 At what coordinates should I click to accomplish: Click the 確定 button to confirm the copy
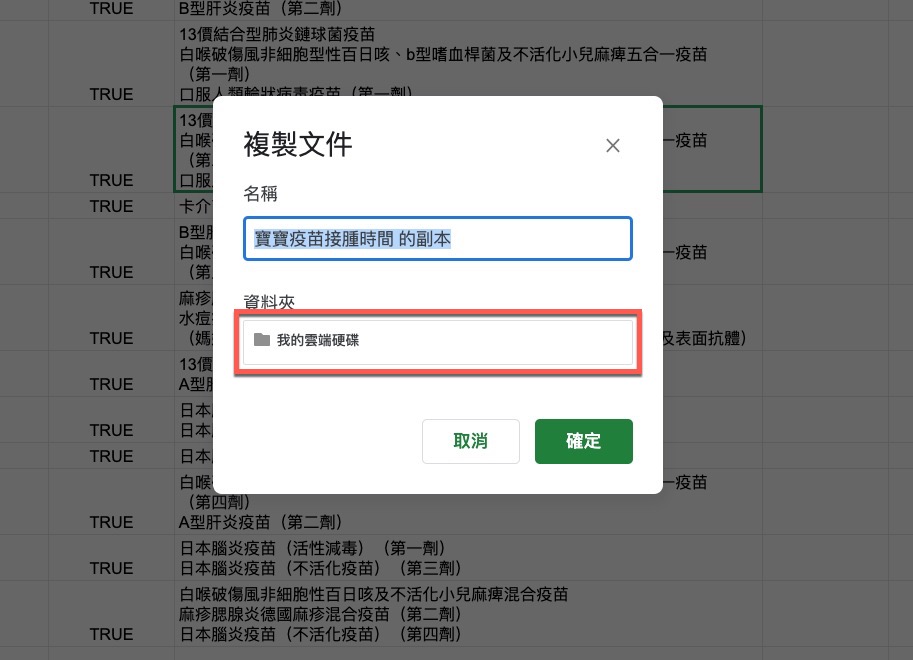(x=583, y=441)
